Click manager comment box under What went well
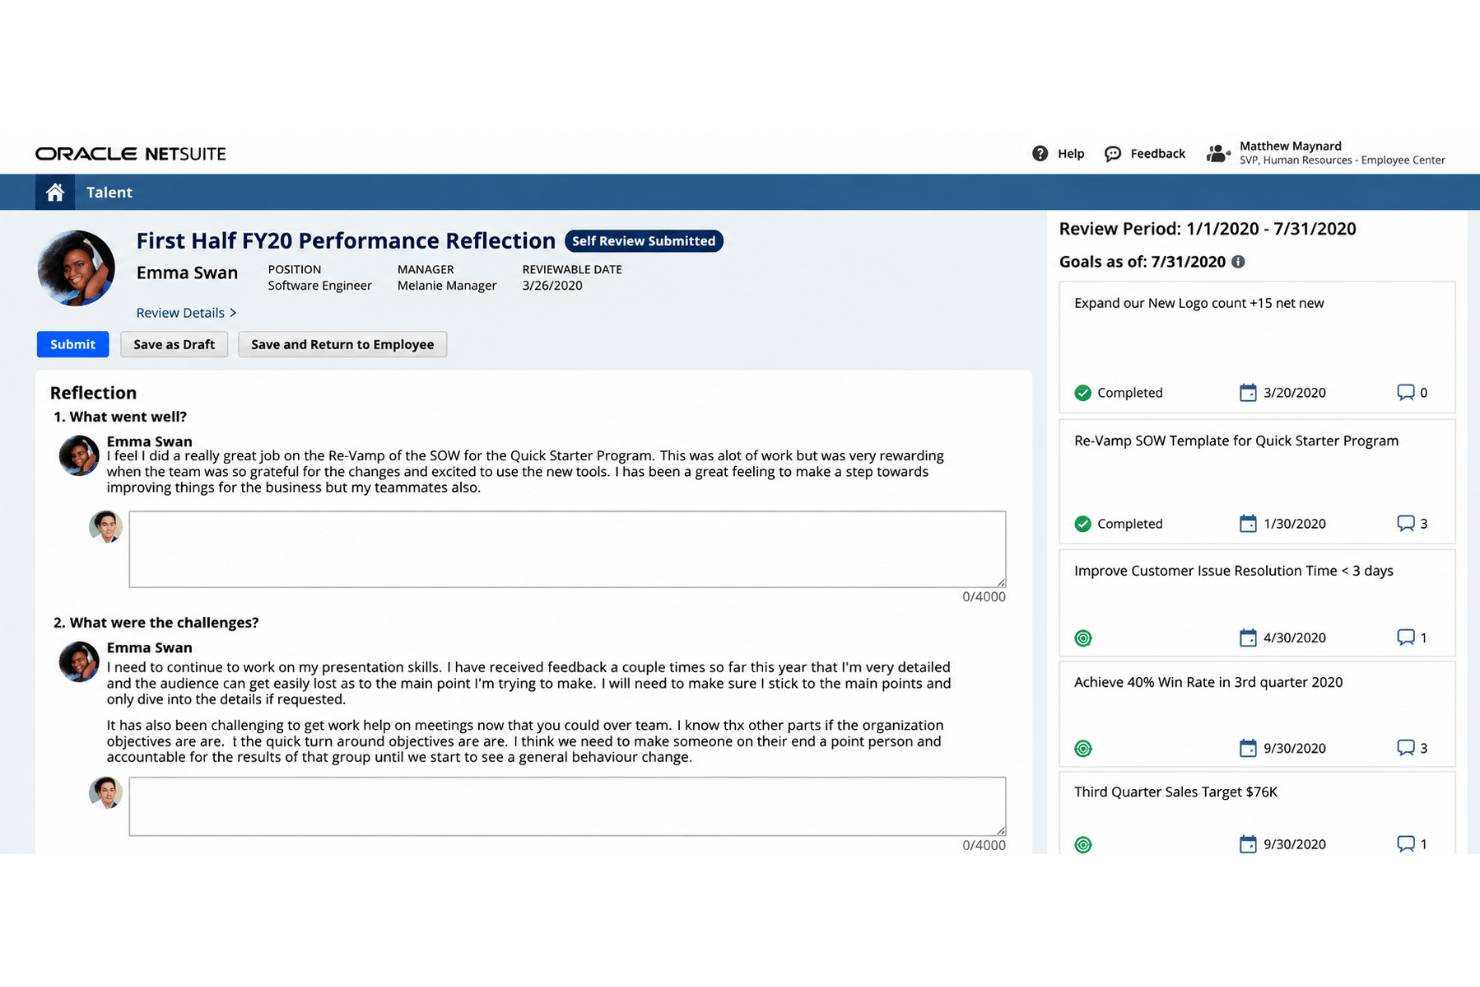Viewport: 1480px width, 987px height. pyautogui.click(x=567, y=549)
